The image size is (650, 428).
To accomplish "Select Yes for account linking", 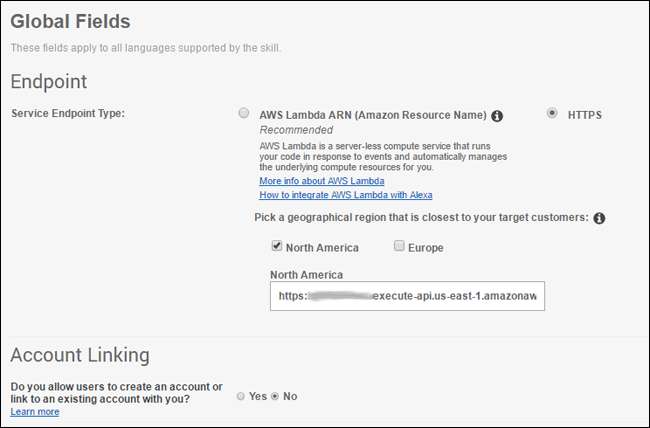I will coord(242,396).
